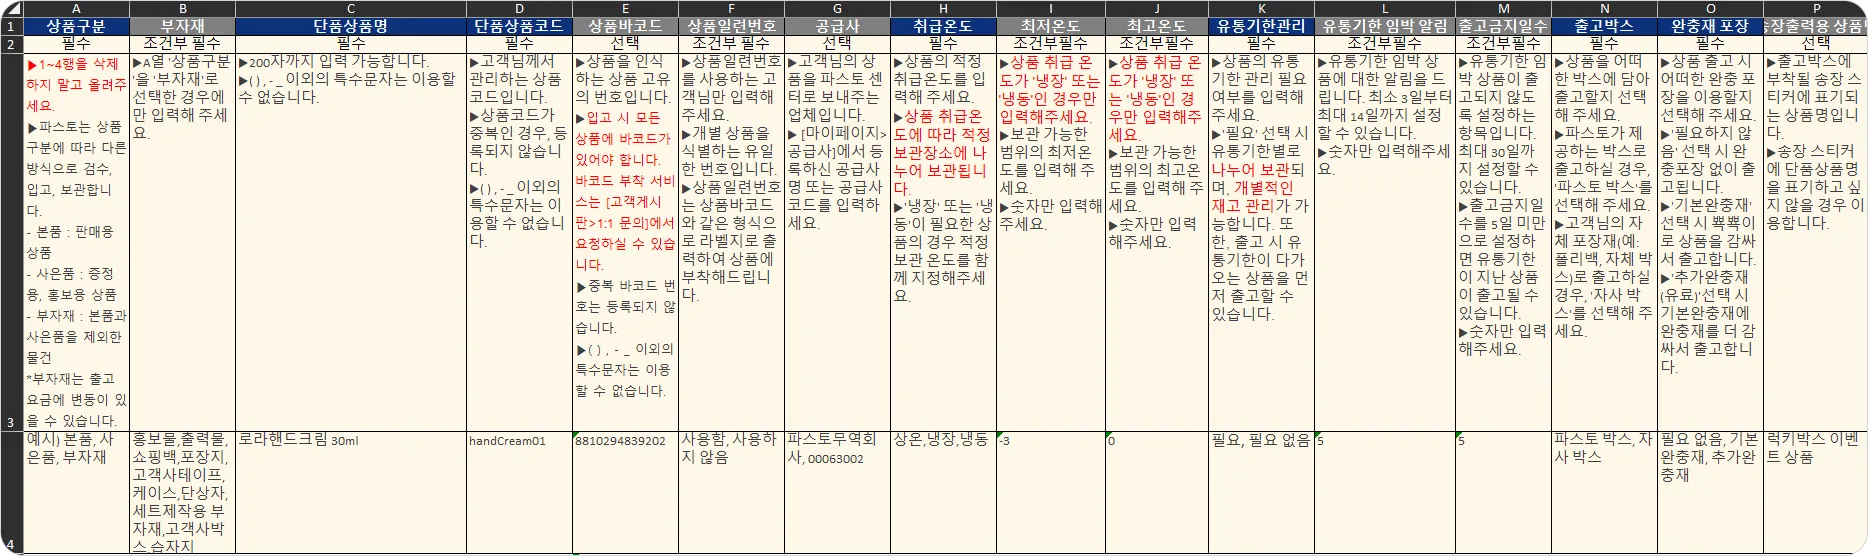Click the 럭키박스 이벤트 상품 cell
Screen dimensions: 1868x556
click(x=1815, y=492)
